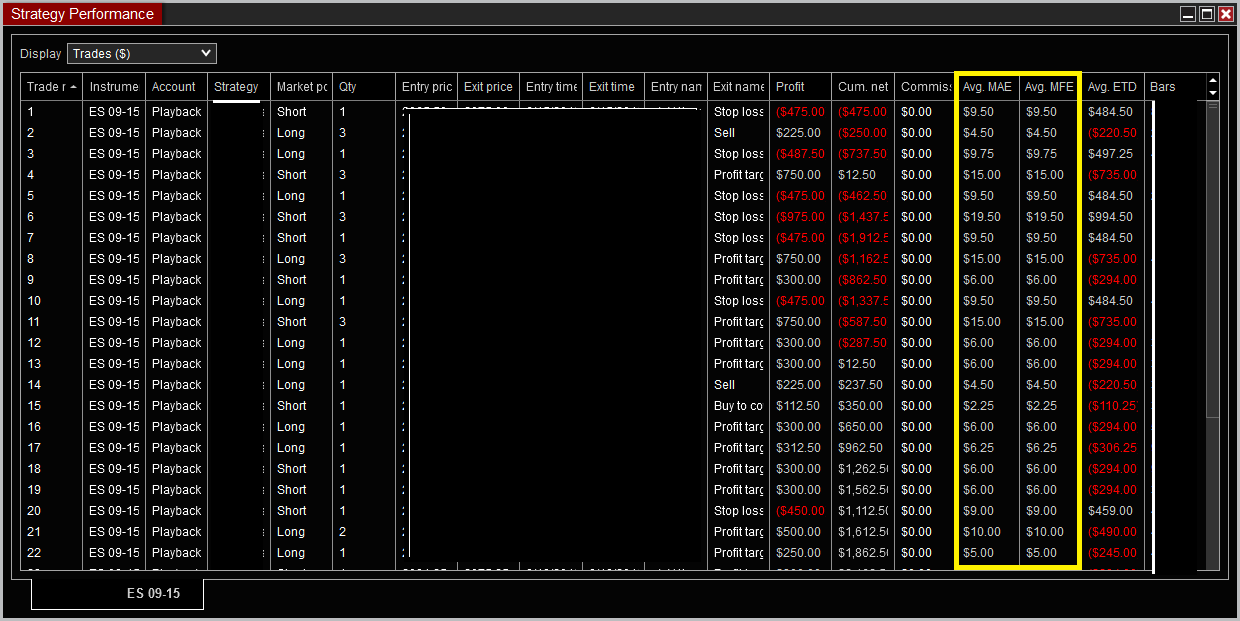
Task: Click the Market position column header
Action: [x=301, y=87]
